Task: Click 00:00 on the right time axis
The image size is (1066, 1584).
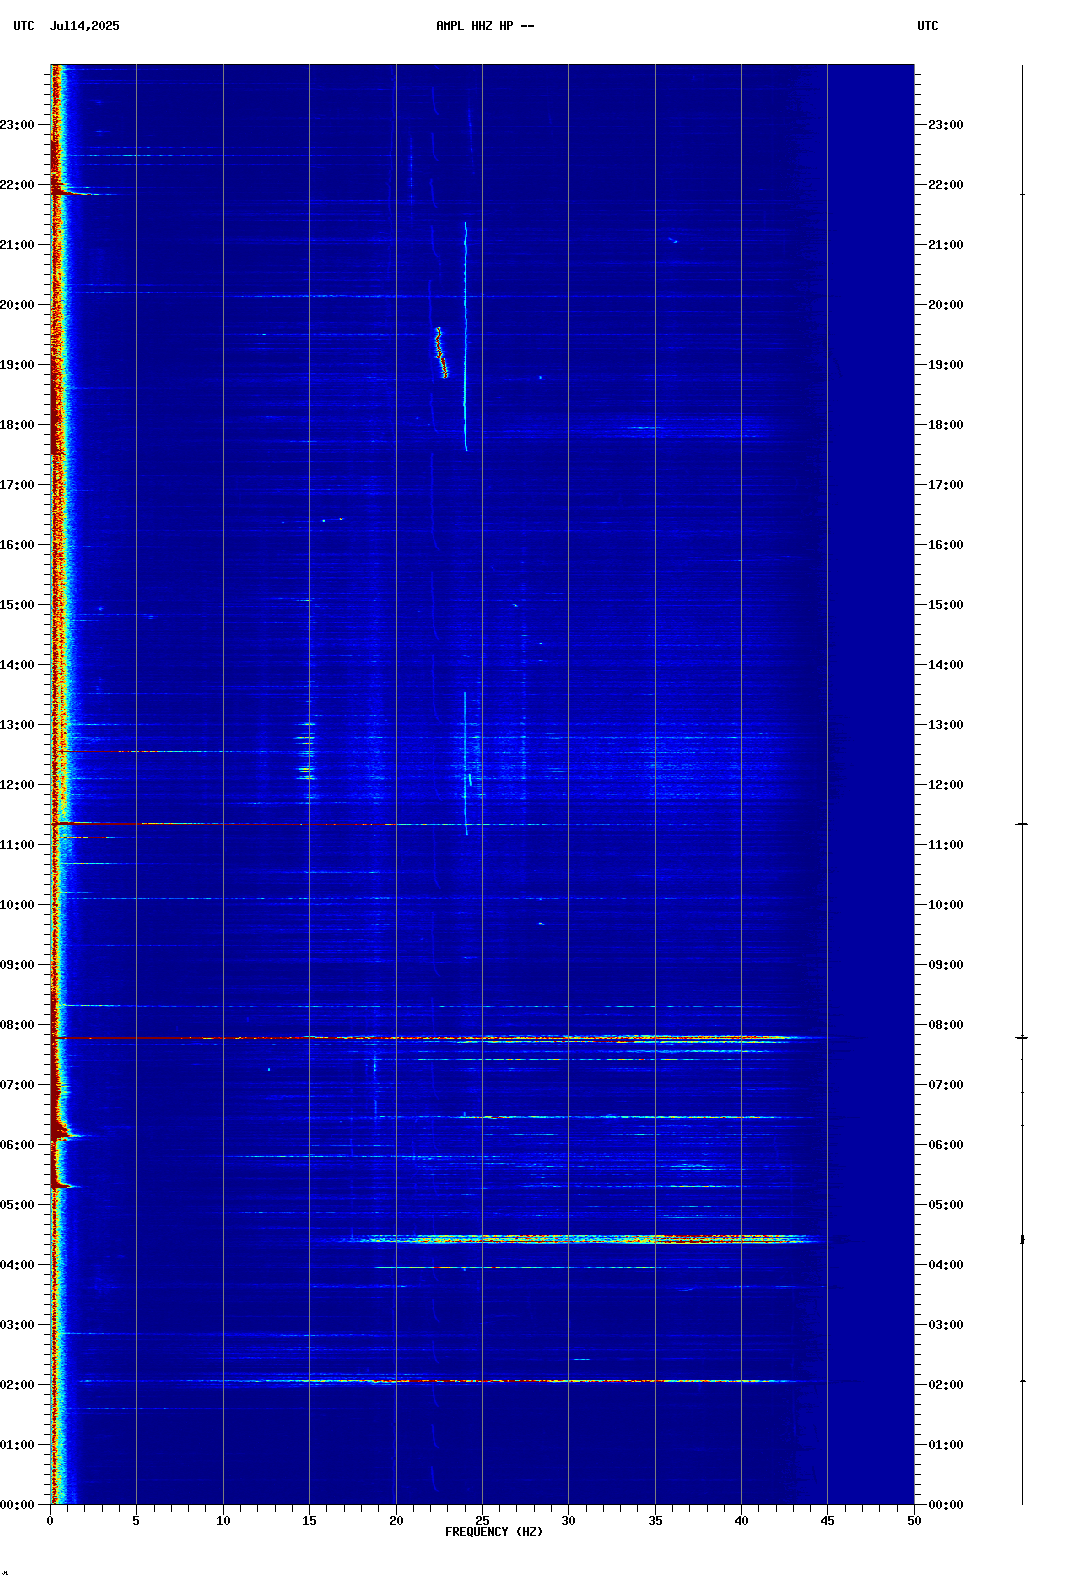Action: pyautogui.click(x=946, y=1505)
